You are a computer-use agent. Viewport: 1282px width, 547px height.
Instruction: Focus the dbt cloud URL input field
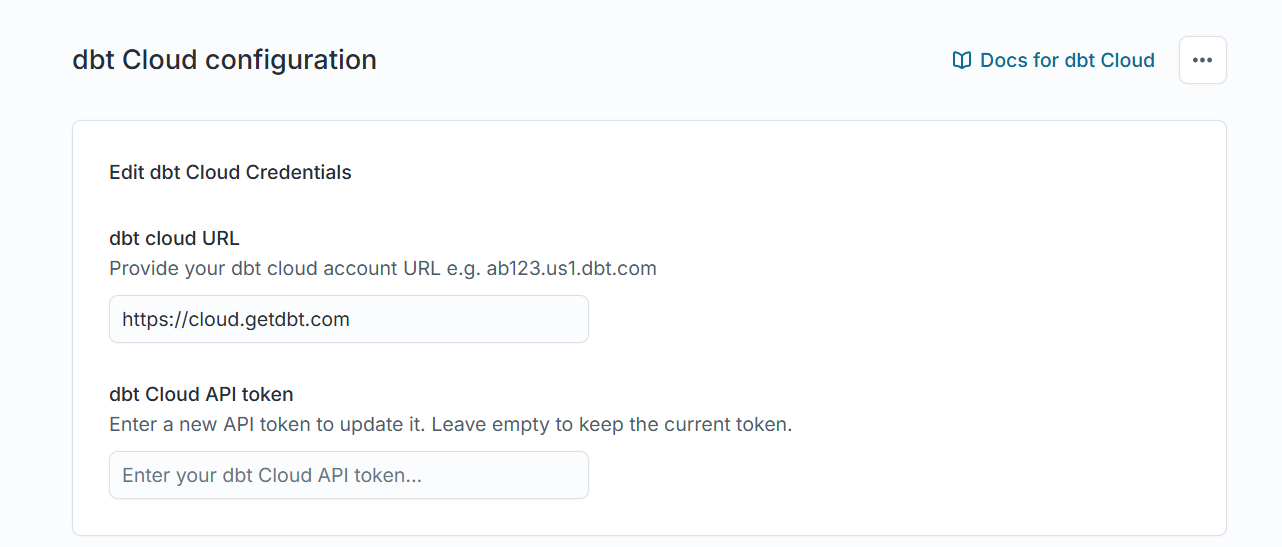pyautogui.click(x=348, y=319)
